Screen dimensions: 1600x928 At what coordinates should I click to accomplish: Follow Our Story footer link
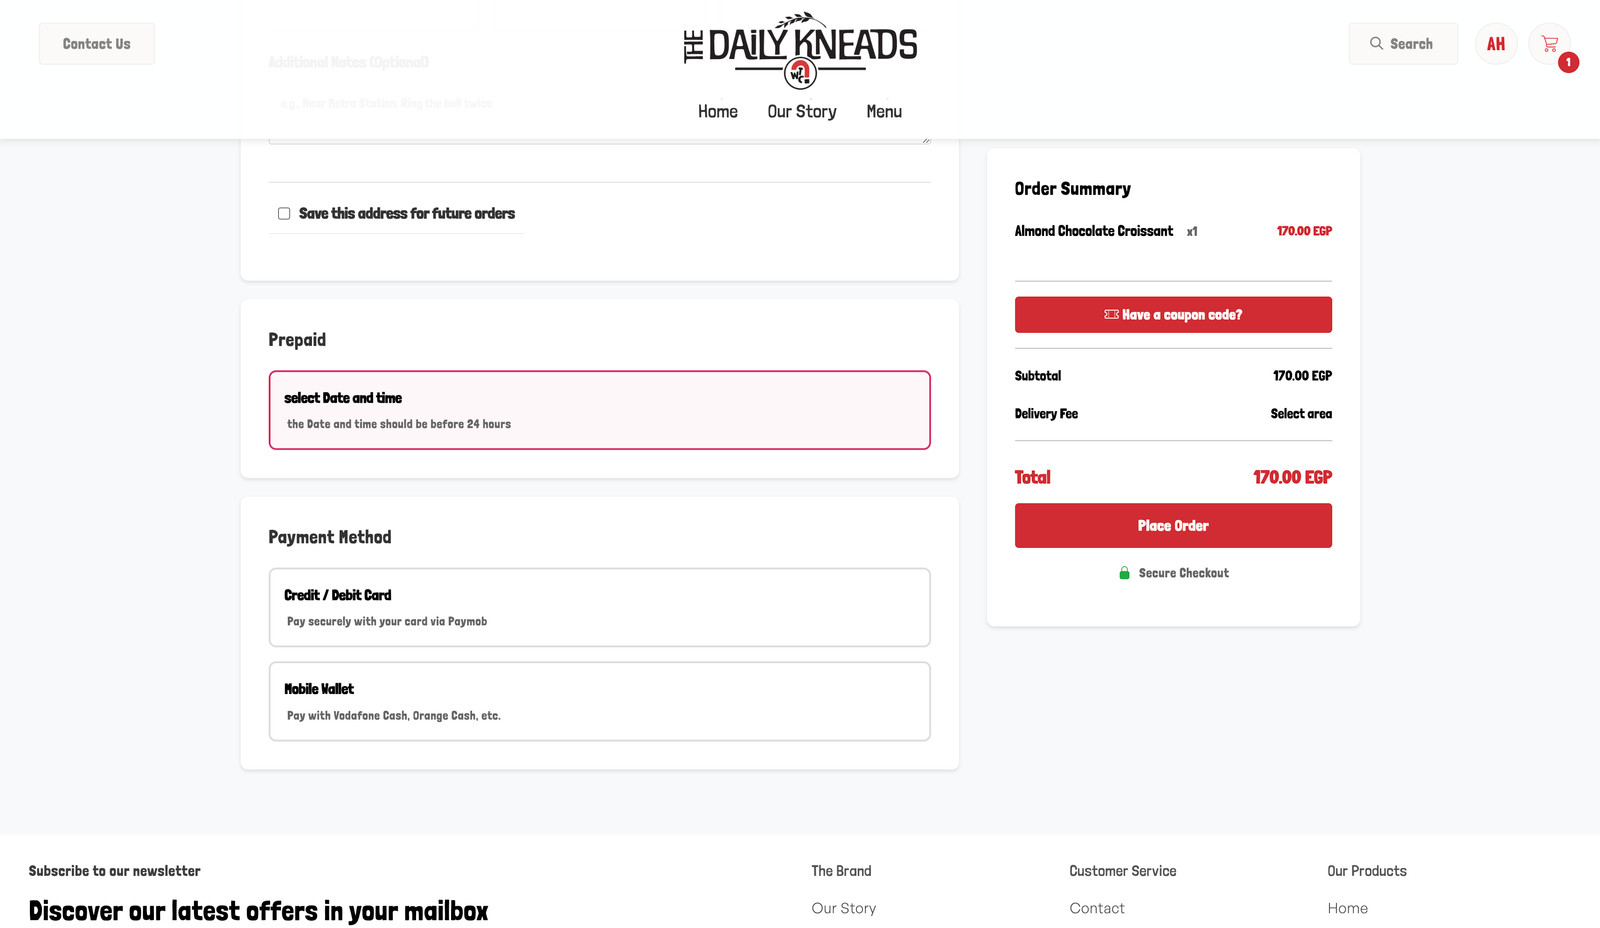pos(844,908)
